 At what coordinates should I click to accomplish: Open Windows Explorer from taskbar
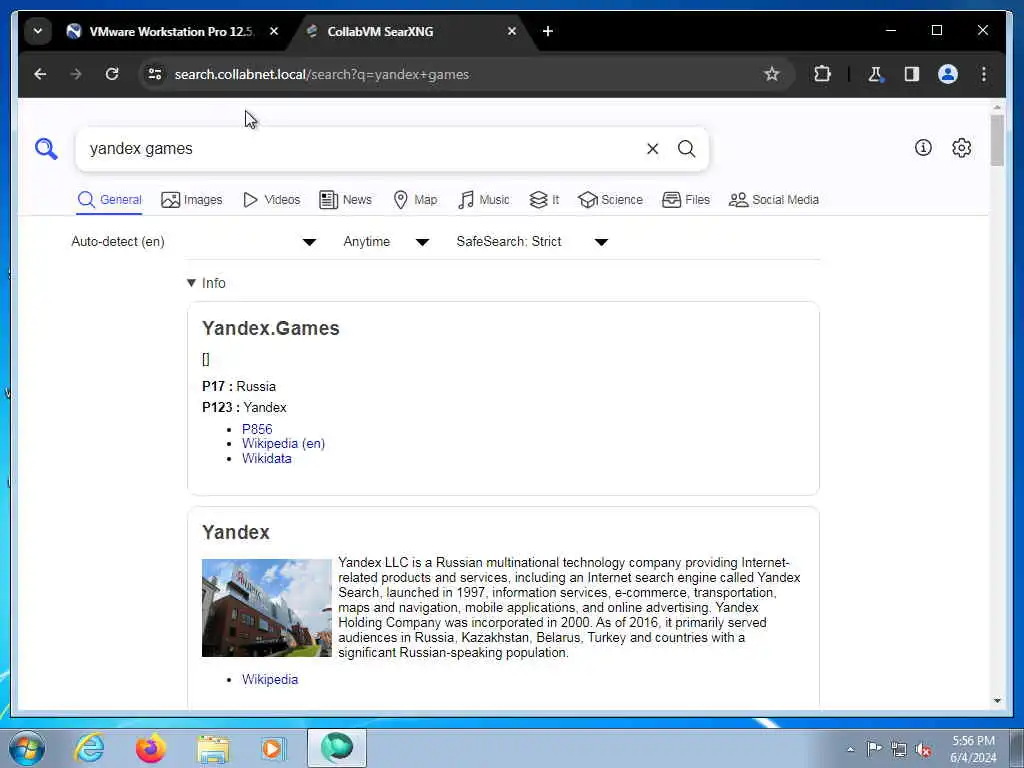[213, 749]
